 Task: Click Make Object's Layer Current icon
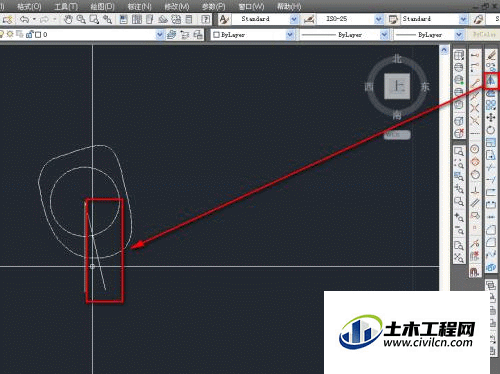pyautogui.click(x=171, y=34)
